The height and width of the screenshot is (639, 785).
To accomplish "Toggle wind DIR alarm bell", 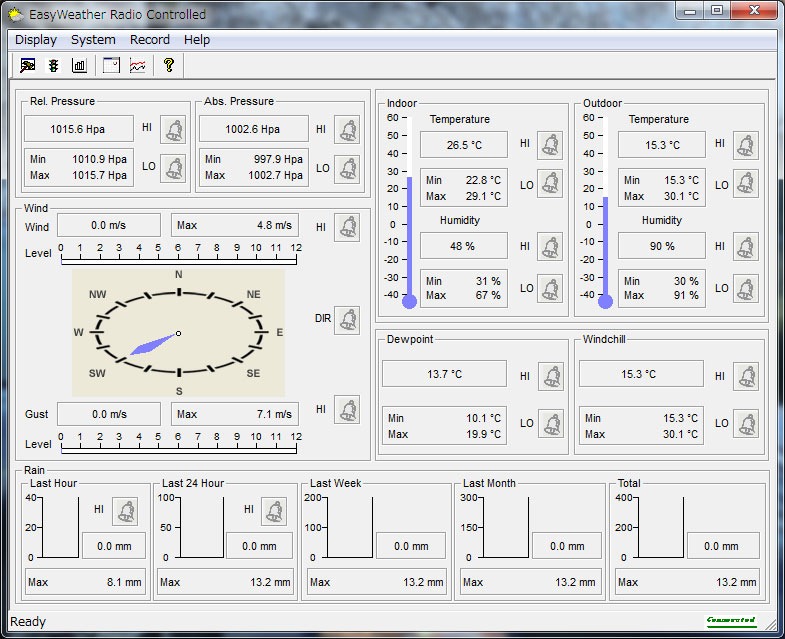I will pyautogui.click(x=347, y=320).
